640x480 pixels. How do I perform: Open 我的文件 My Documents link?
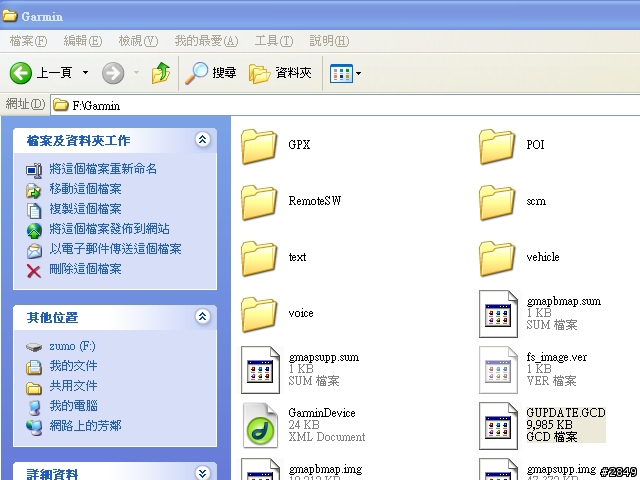pos(73,366)
